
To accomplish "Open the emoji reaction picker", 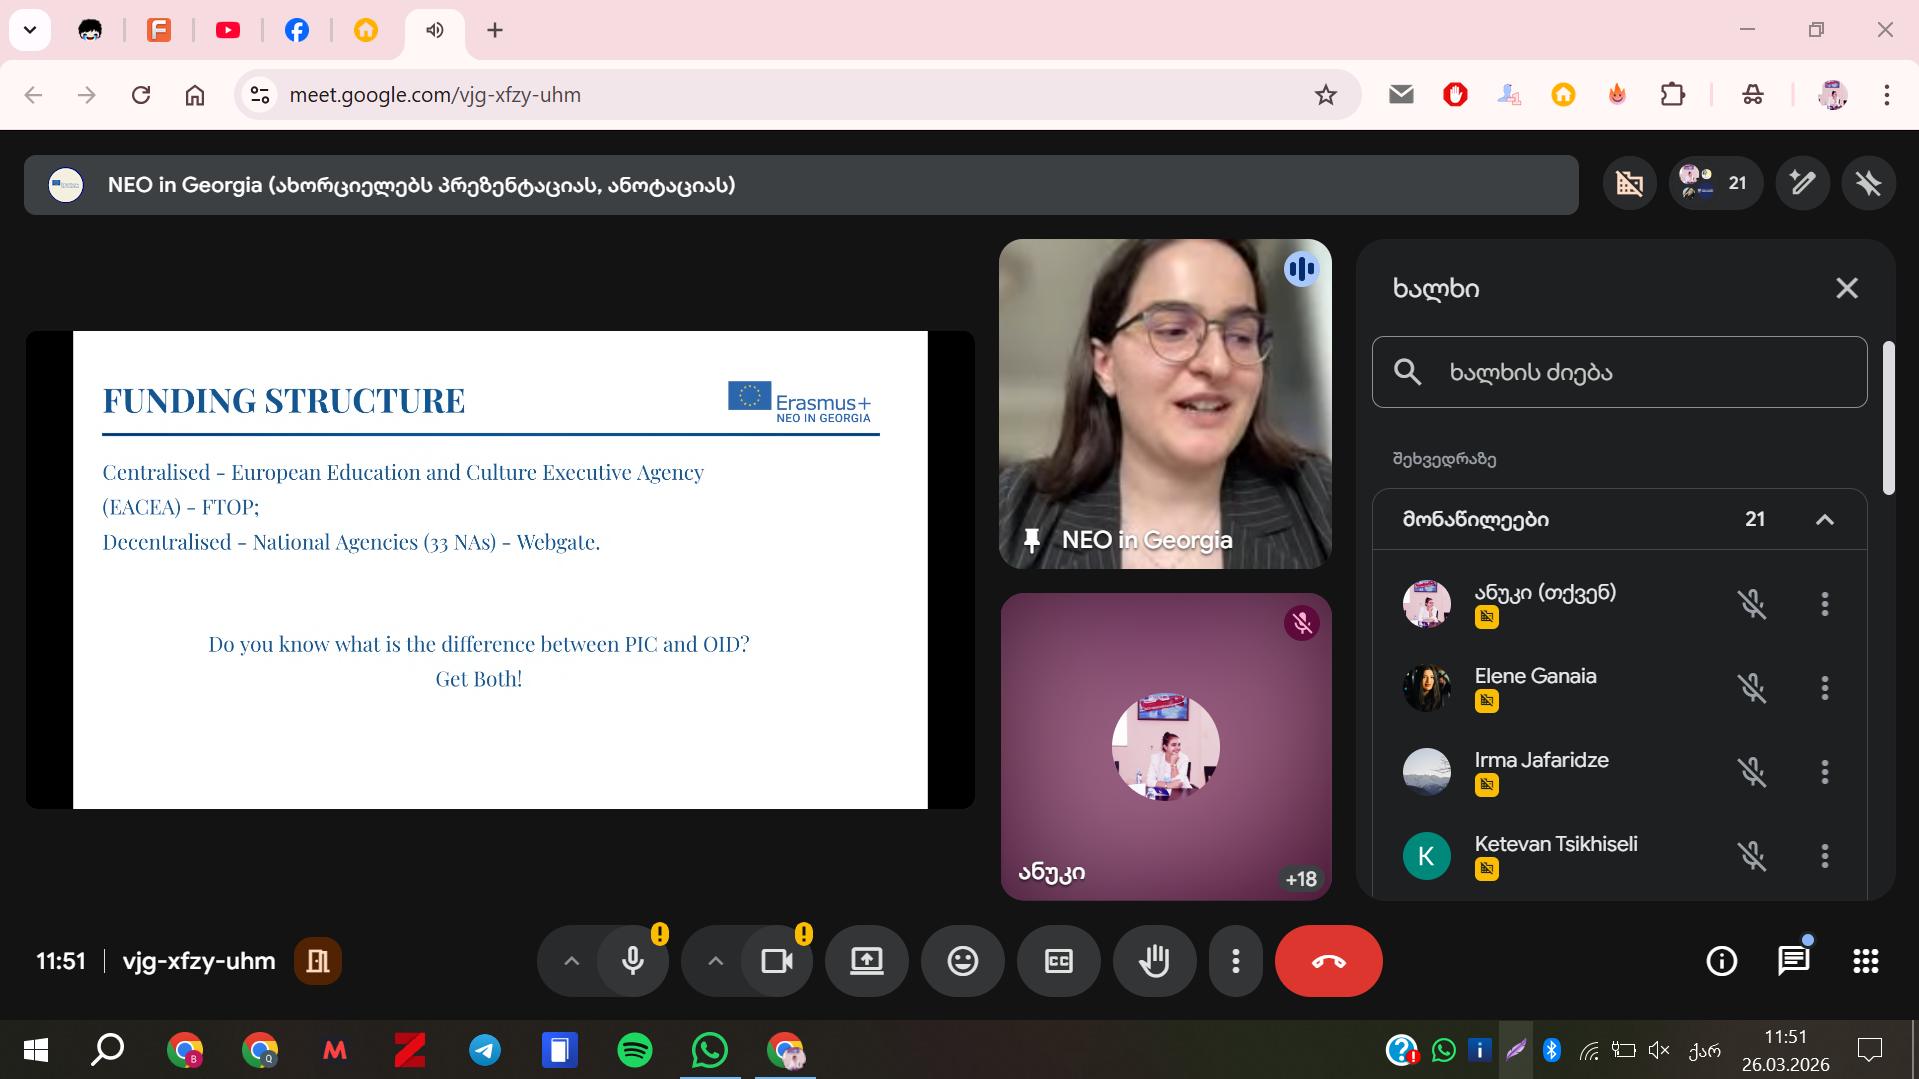I will pyautogui.click(x=962, y=961).
